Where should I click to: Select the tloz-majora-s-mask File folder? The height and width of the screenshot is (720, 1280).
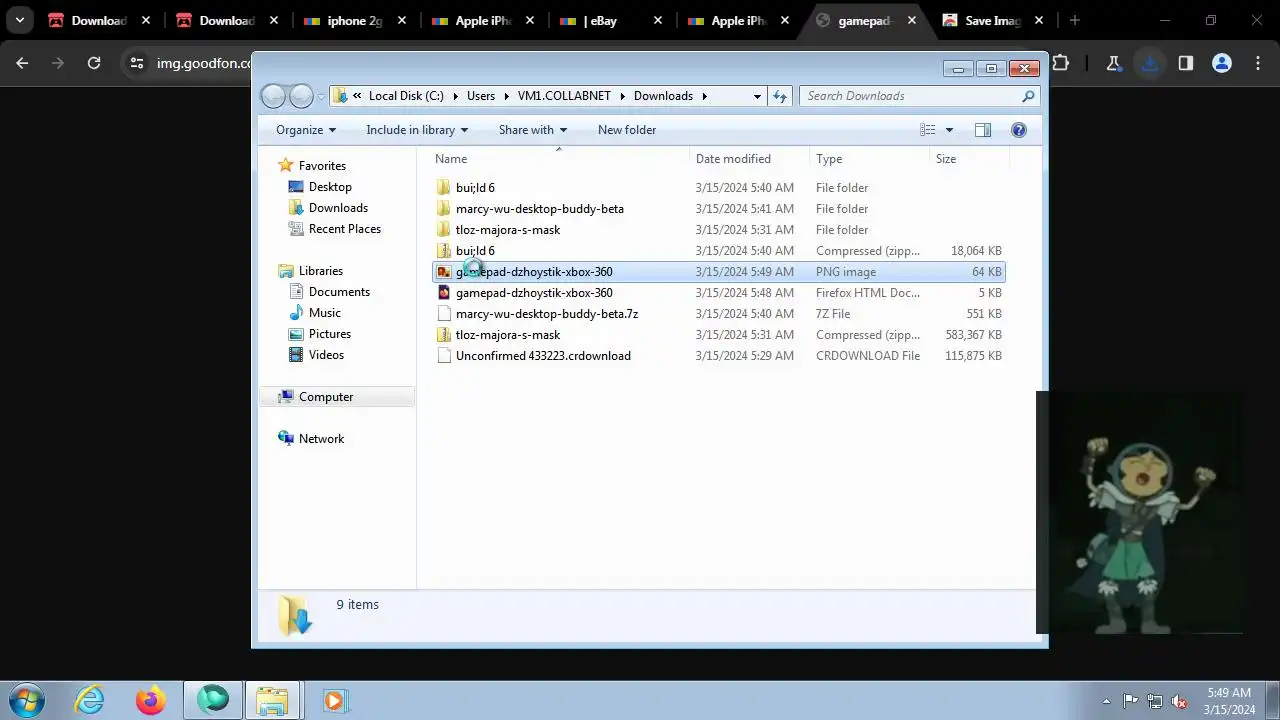point(719,230)
